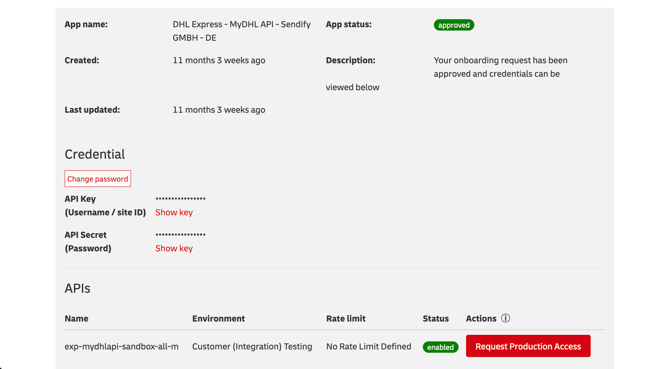Click the Environment column header
670x369 pixels.
click(x=218, y=319)
